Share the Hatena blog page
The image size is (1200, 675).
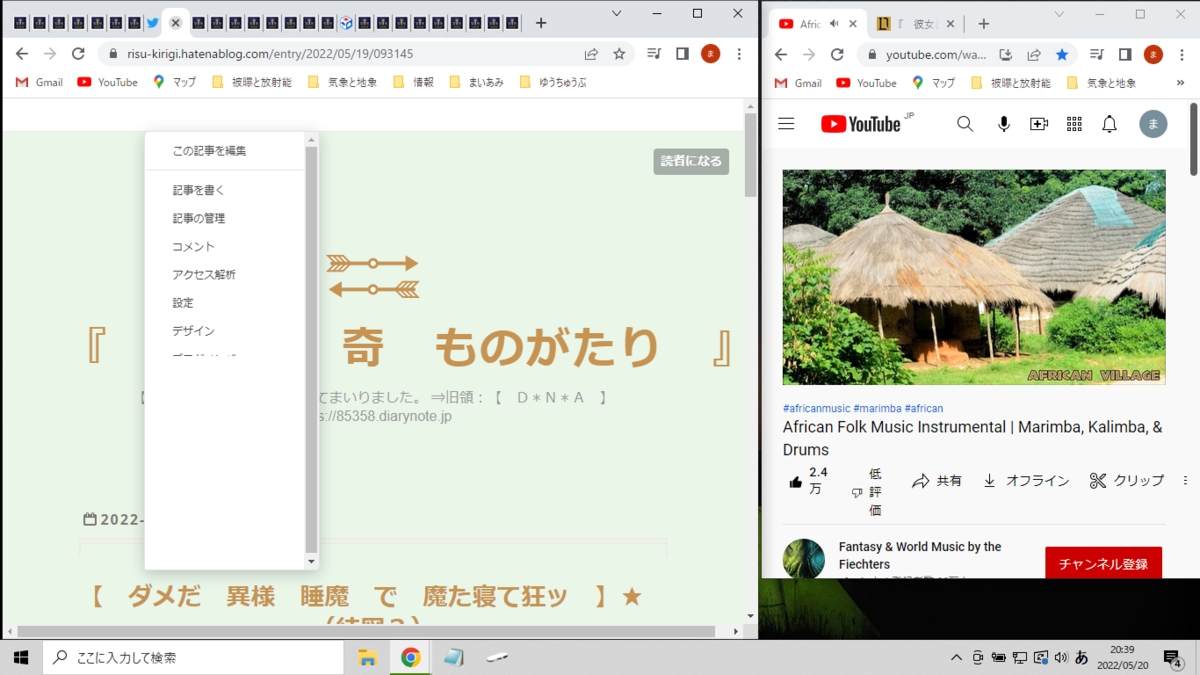[591, 54]
